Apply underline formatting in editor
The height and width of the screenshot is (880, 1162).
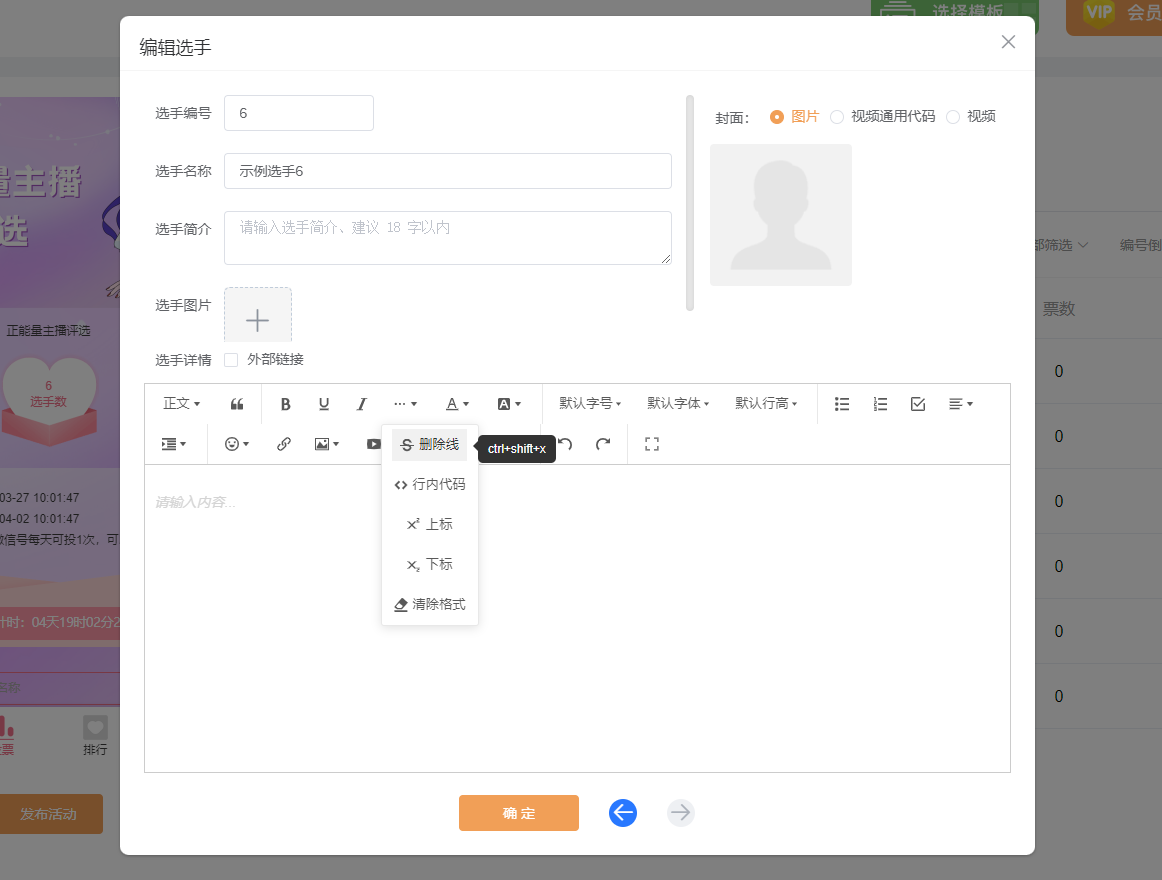[x=324, y=404]
